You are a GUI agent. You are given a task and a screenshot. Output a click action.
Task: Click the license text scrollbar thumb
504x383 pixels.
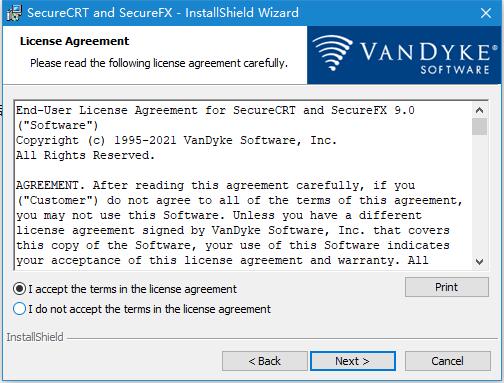point(479,127)
